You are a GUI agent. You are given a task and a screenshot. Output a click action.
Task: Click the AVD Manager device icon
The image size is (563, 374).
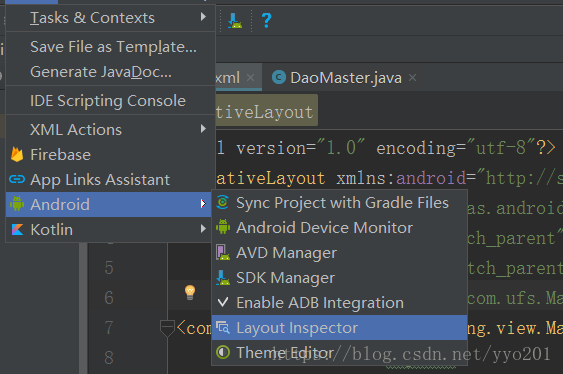click(x=223, y=252)
